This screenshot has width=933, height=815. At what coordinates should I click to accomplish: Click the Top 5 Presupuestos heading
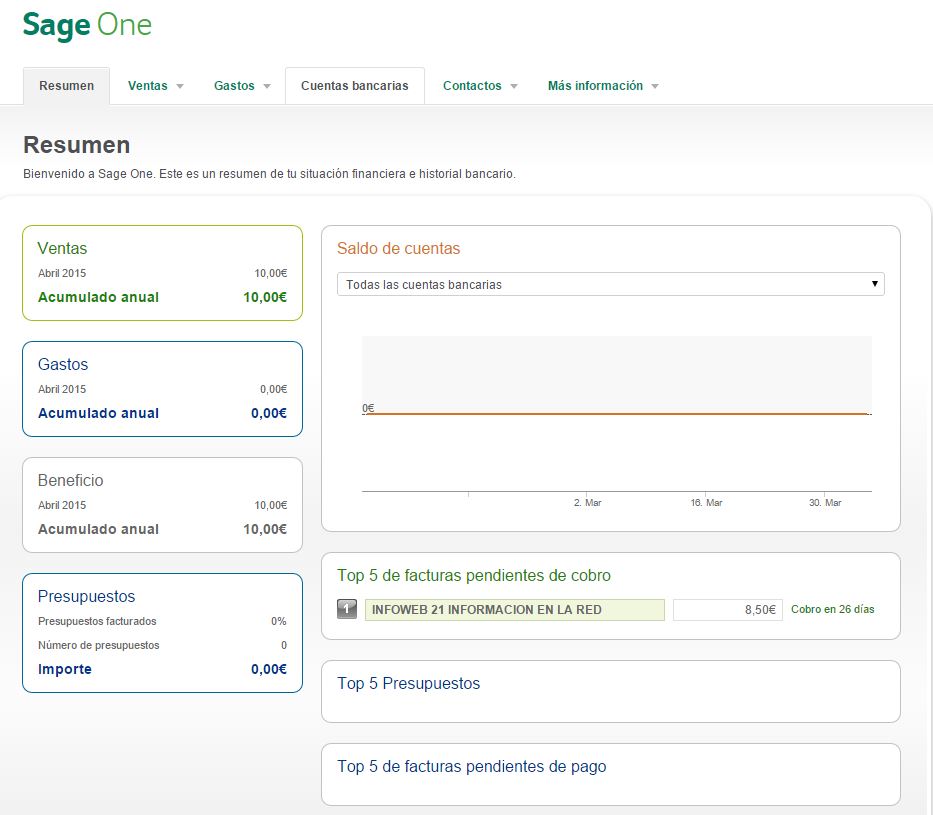[x=408, y=683]
